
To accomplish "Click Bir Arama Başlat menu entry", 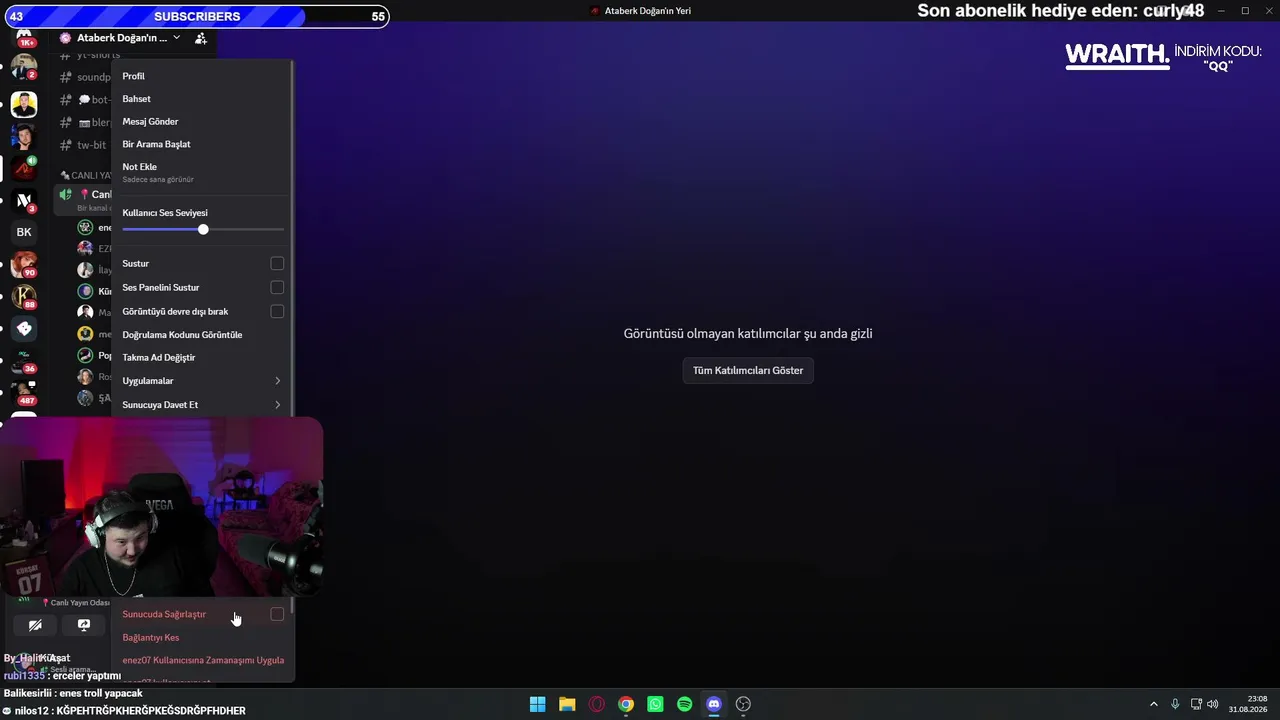I will (x=202, y=144).
